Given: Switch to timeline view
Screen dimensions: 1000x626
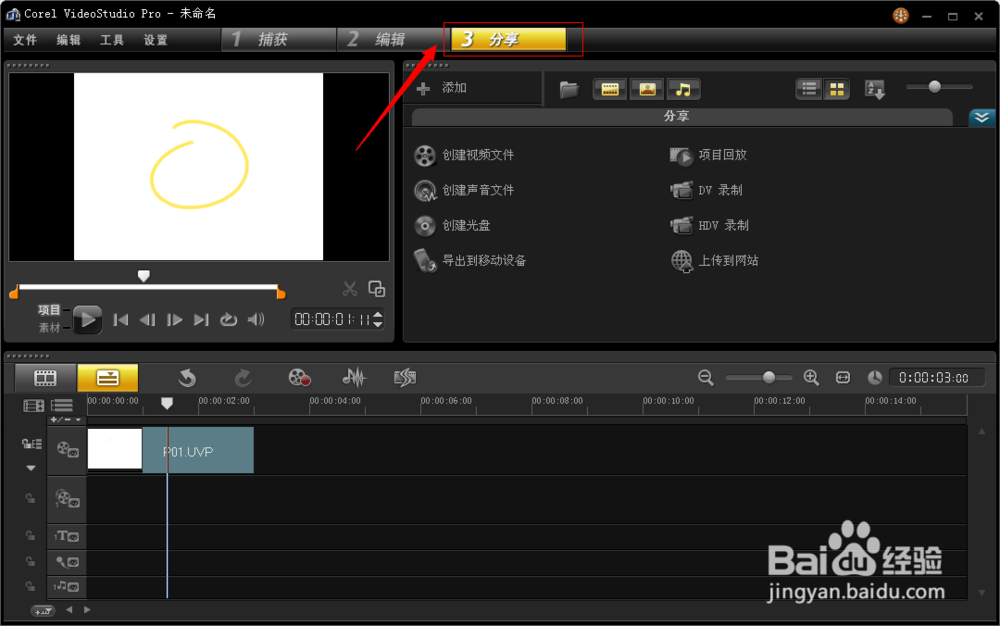Looking at the screenshot, I should coord(108,378).
